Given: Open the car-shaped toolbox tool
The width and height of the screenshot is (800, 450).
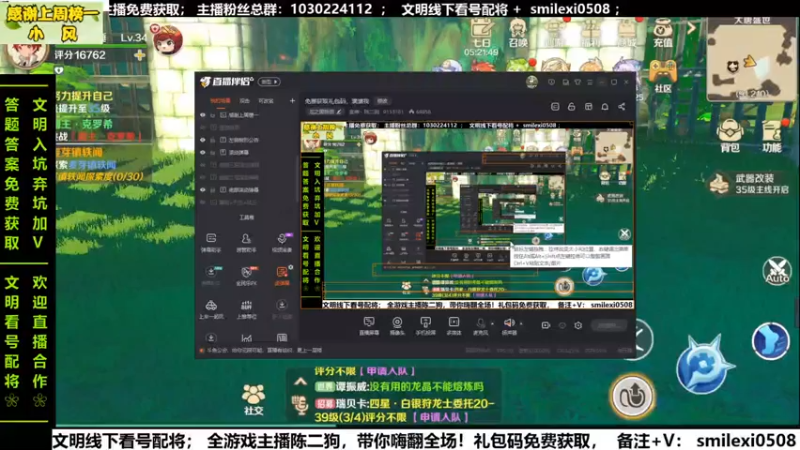Looking at the screenshot, I should 211,309.
